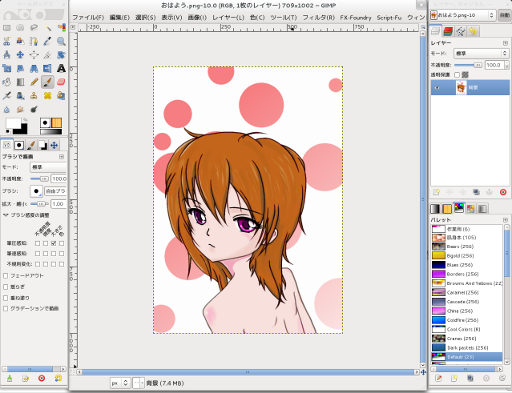Click the delete layer icon in the Layers dock
This screenshot has height=393, width=512.
click(x=503, y=192)
